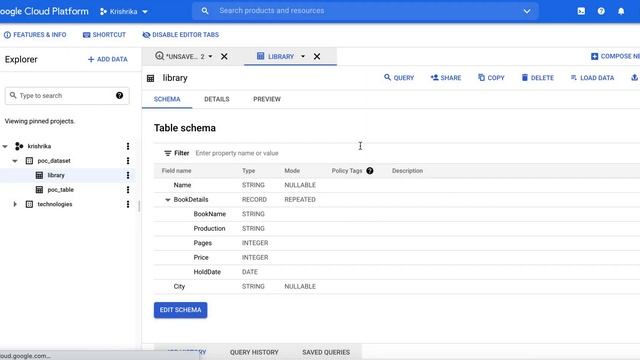Click the Edit Schema button

point(180,310)
